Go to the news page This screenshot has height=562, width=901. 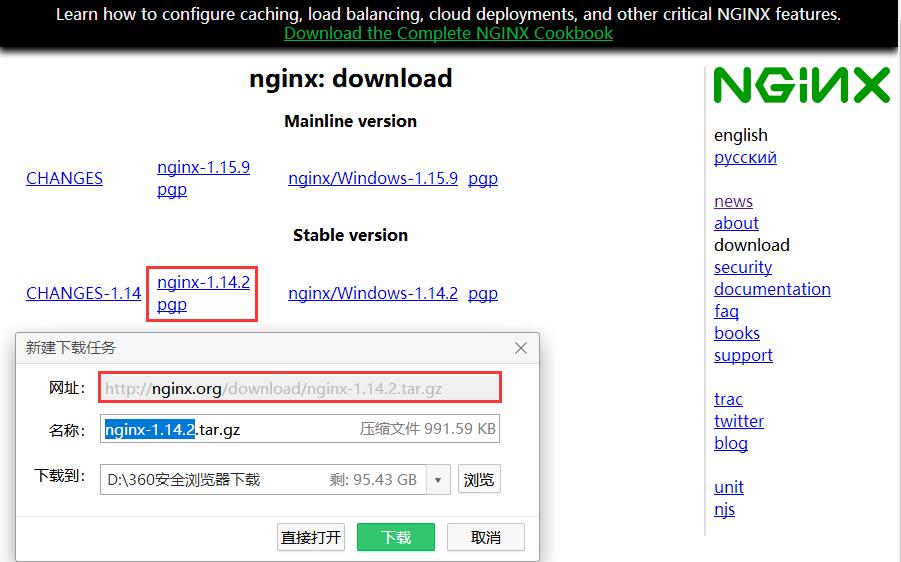coord(733,201)
